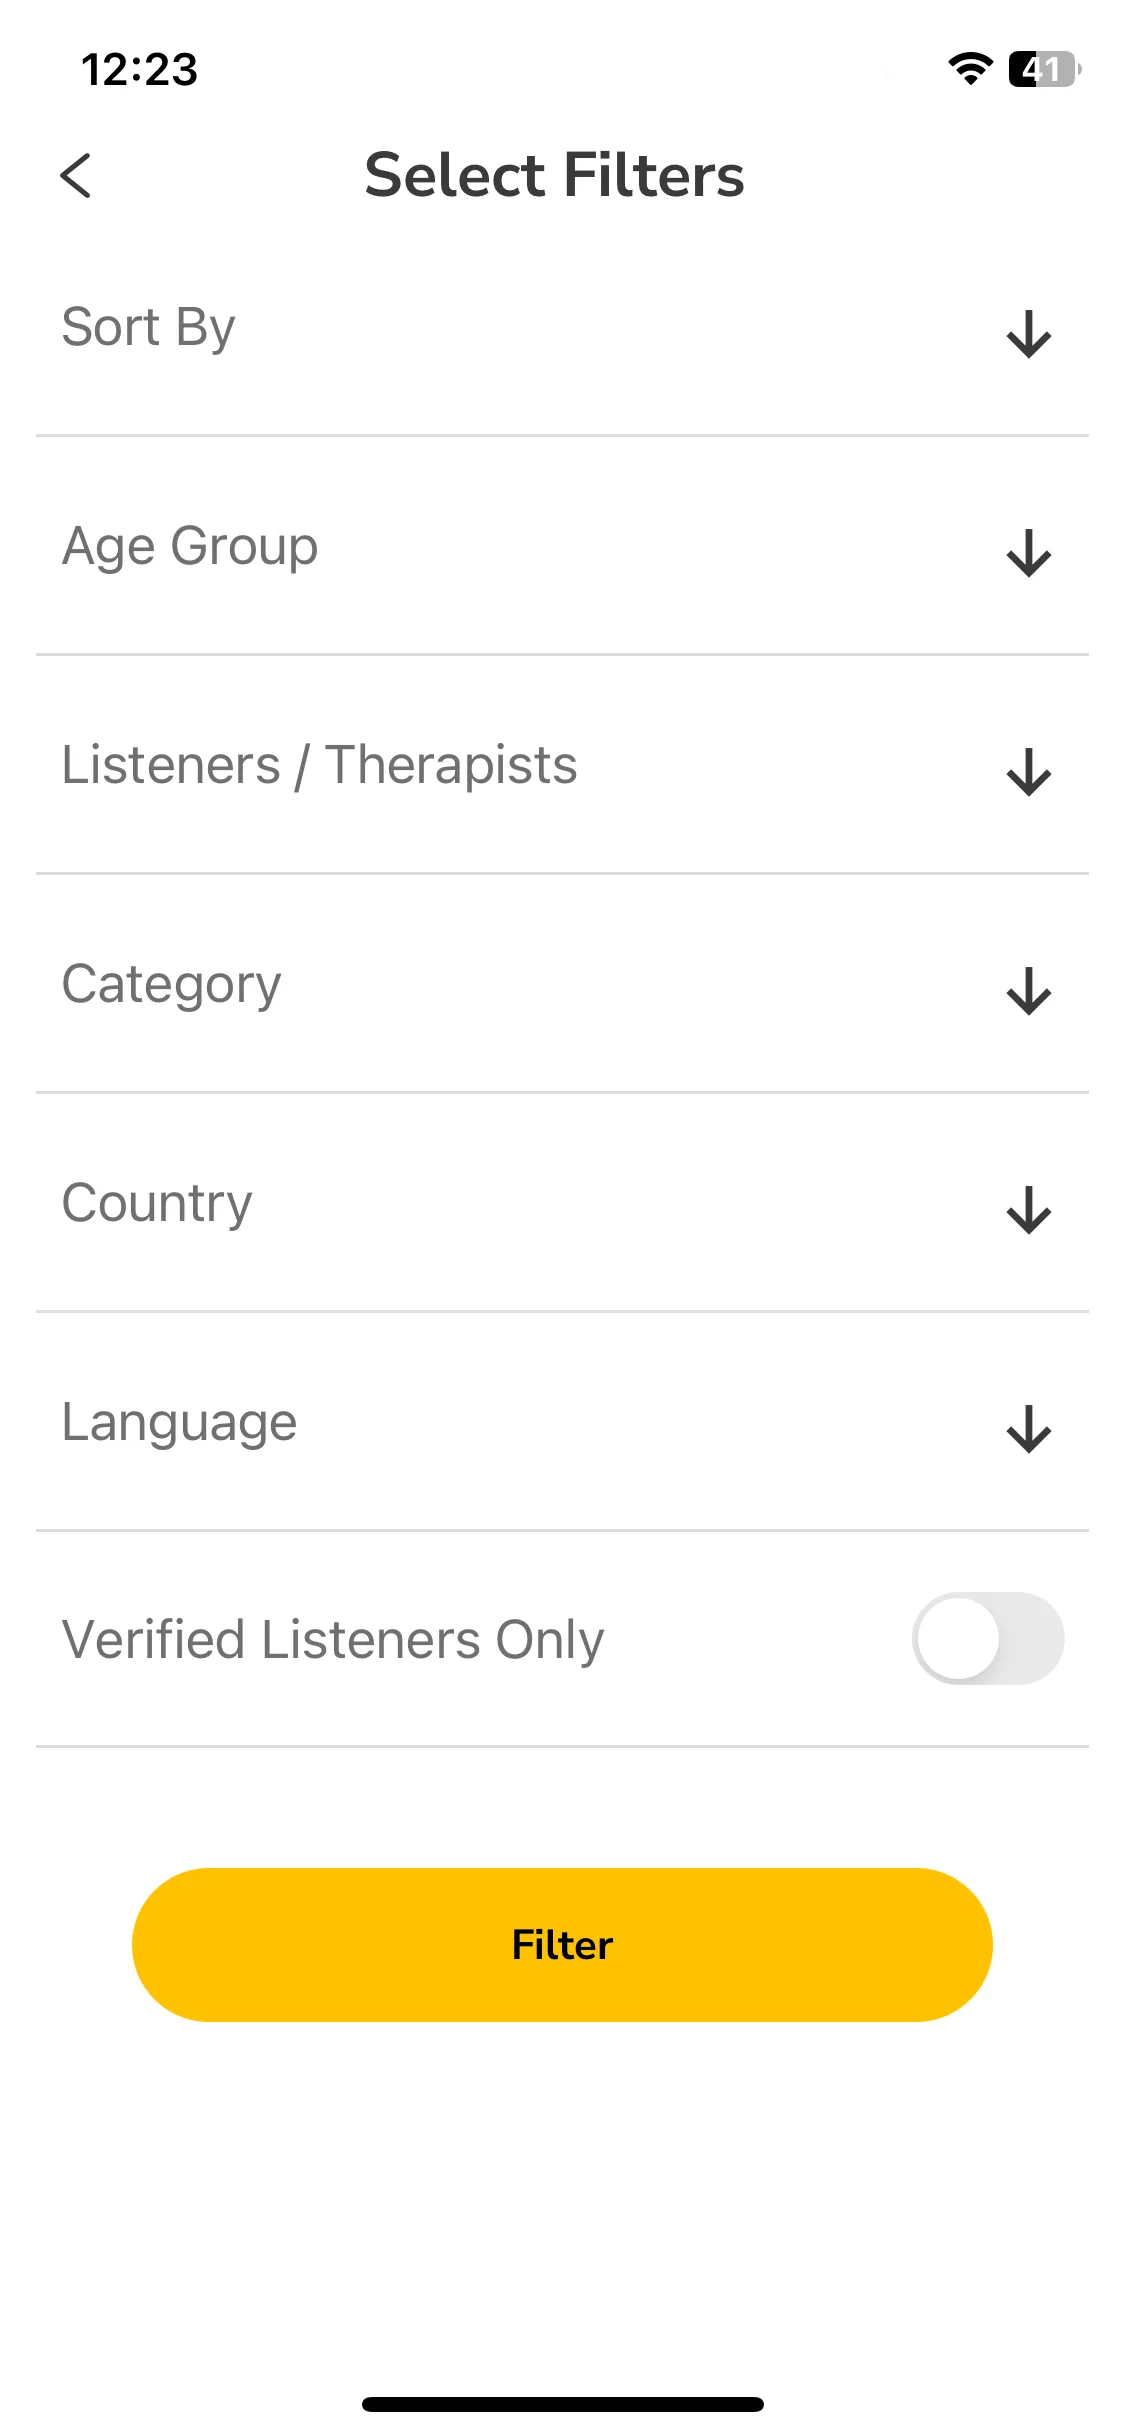Expand the Sort By filter row
This screenshot has width=1125, height=2436.
(562, 328)
